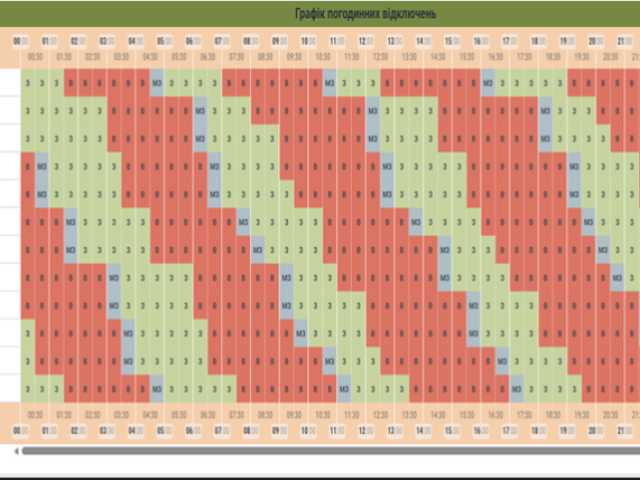Click the 03:30 half-hour label at bottom
Image resolution: width=640 pixels, height=480 pixels.
121,413
